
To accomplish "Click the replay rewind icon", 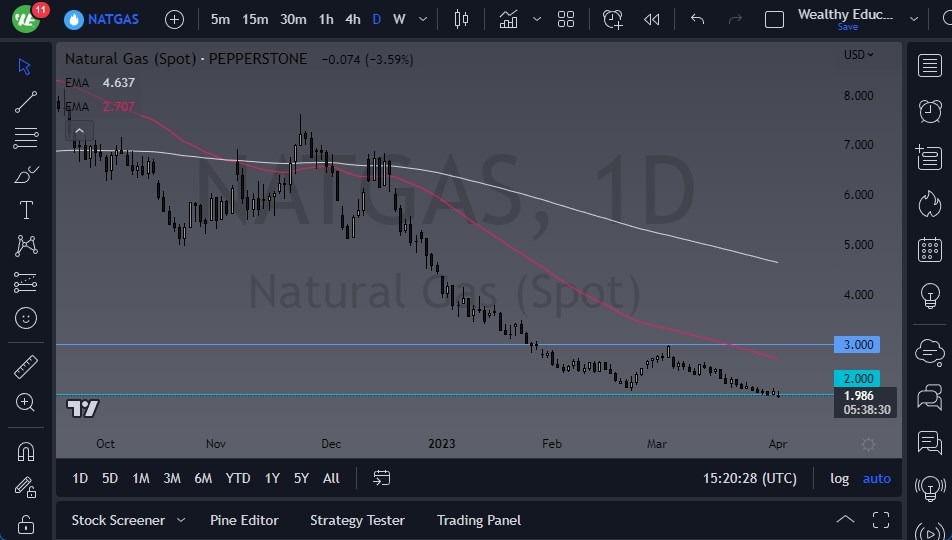I will tap(651, 19).
